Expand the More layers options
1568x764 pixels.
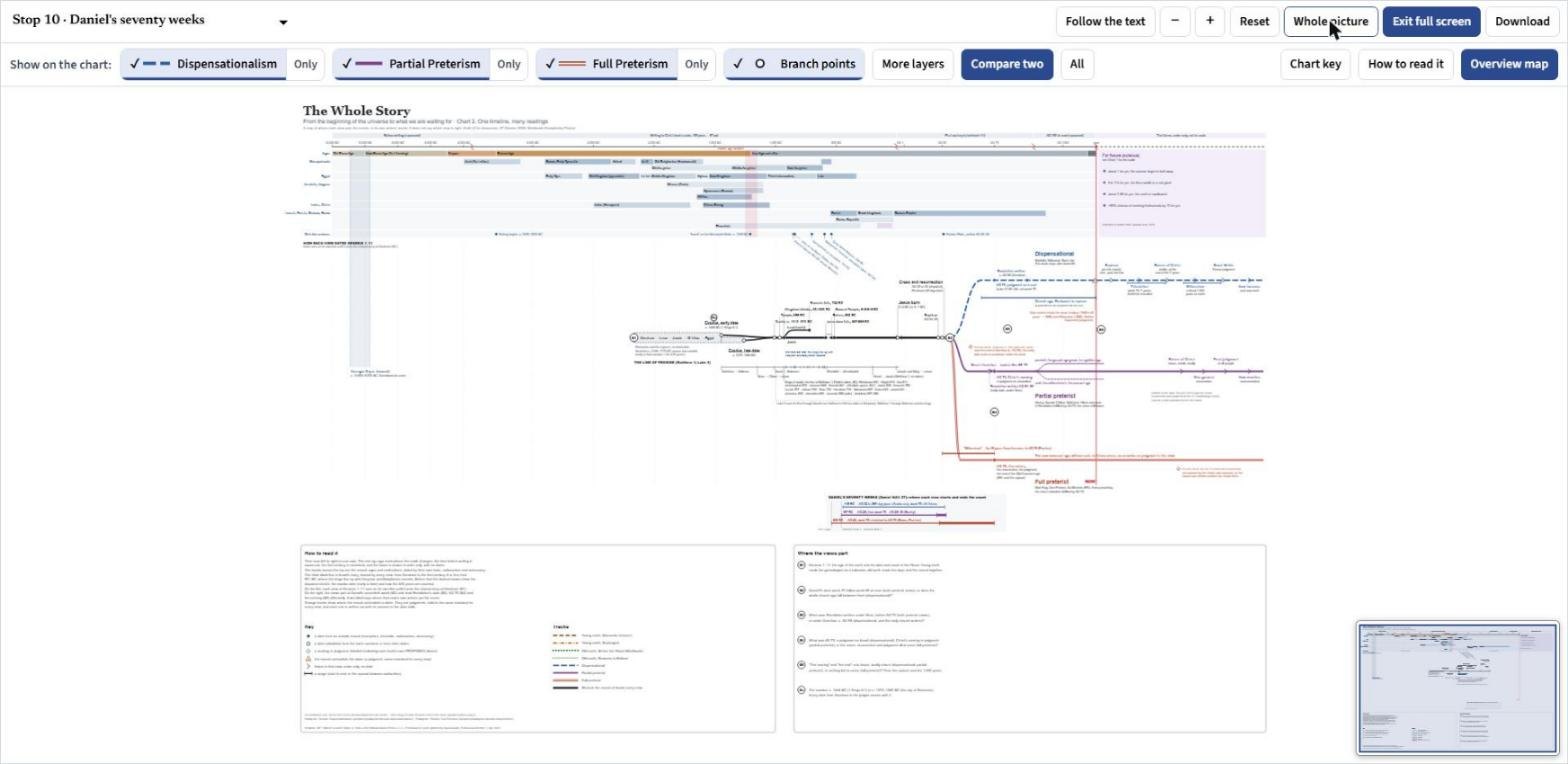pos(913,64)
